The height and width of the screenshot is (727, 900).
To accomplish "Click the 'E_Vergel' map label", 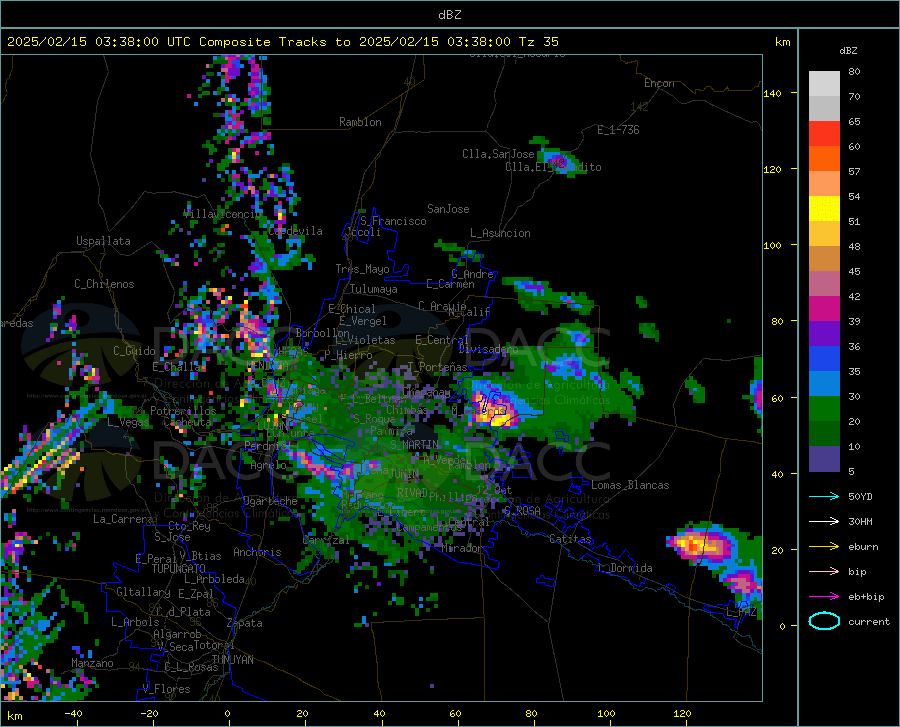I will pyautogui.click(x=362, y=321).
